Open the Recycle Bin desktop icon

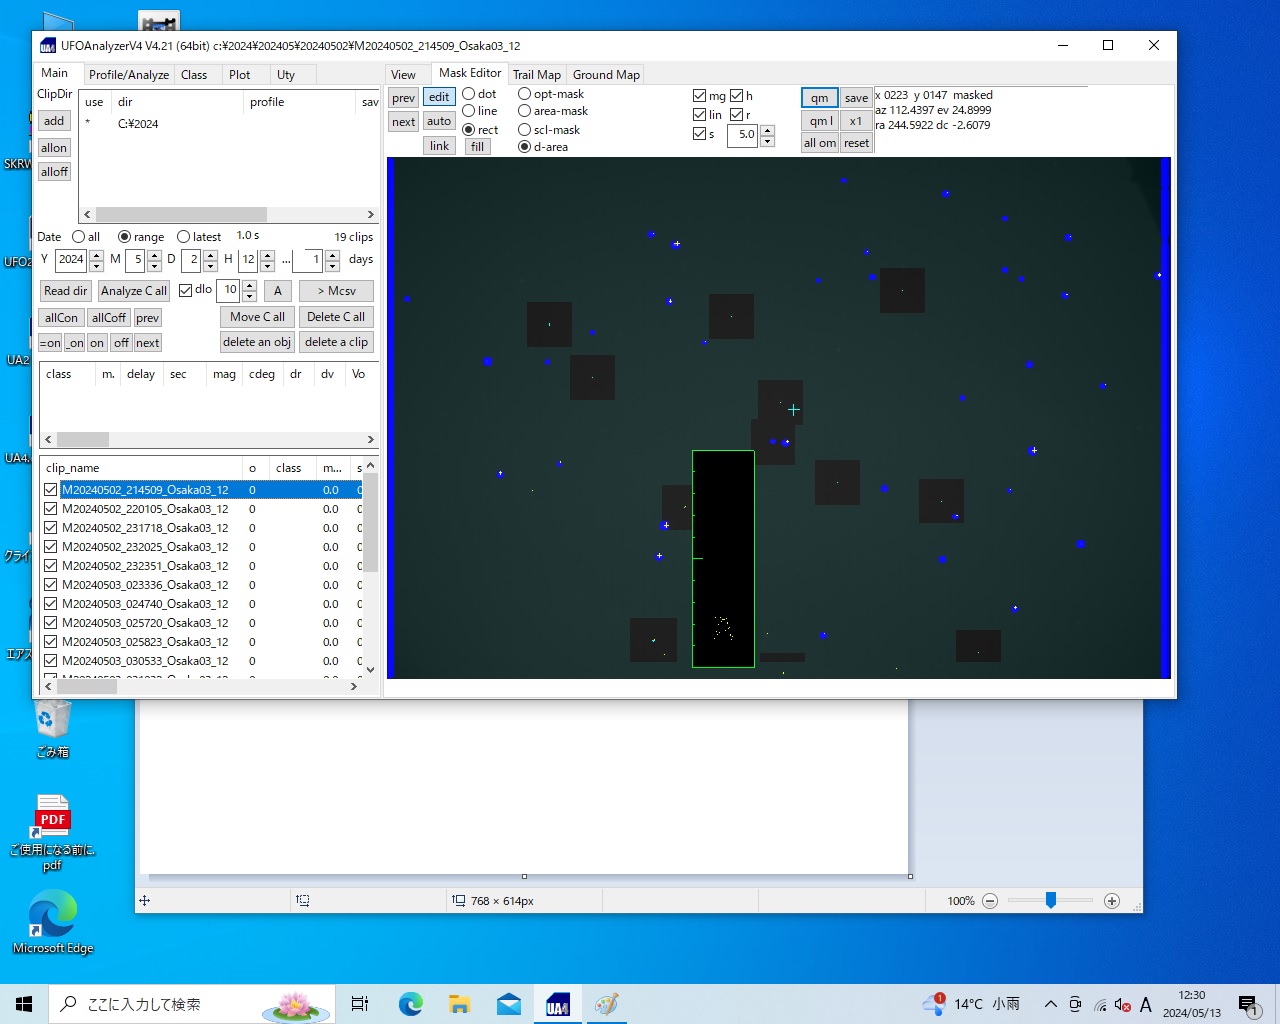[x=52, y=720]
